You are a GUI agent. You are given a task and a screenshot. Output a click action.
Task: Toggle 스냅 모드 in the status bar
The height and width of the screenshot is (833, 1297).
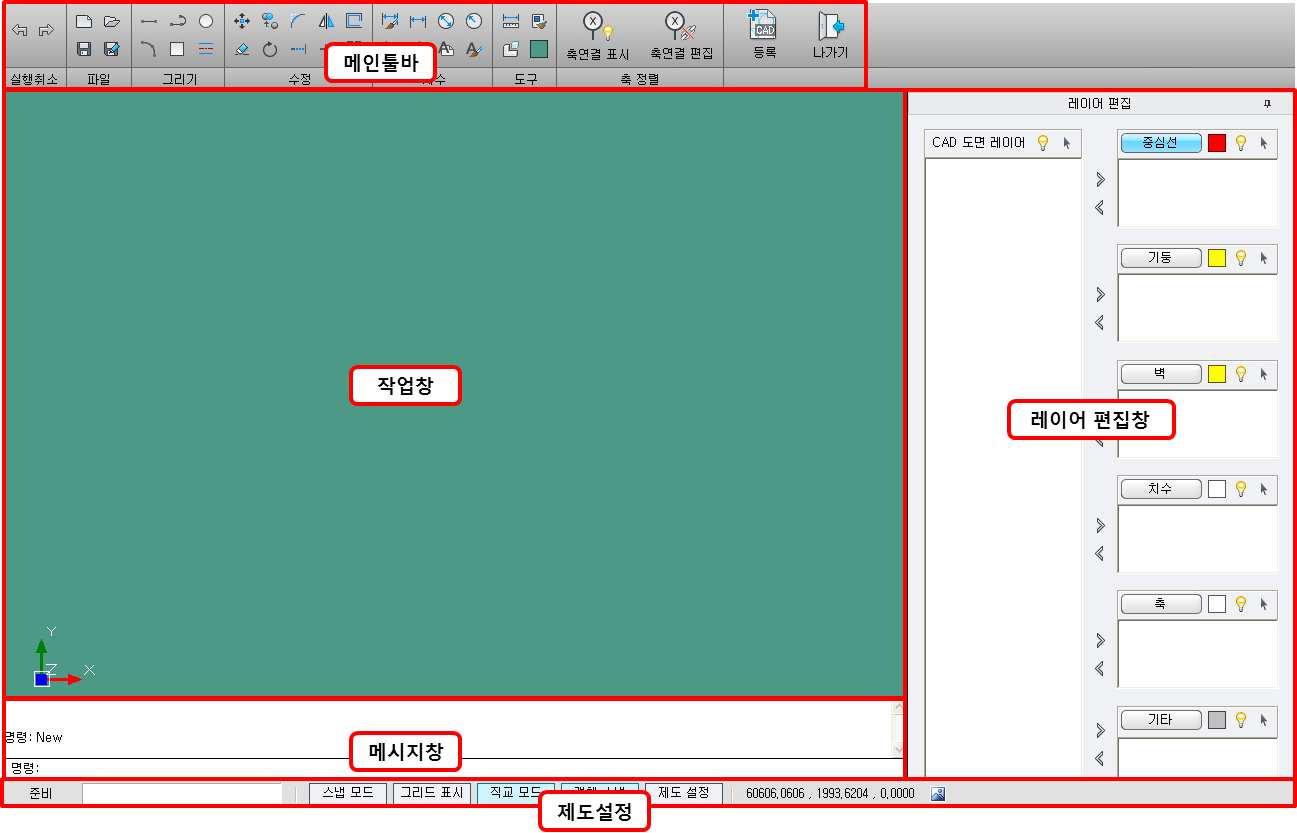point(347,792)
